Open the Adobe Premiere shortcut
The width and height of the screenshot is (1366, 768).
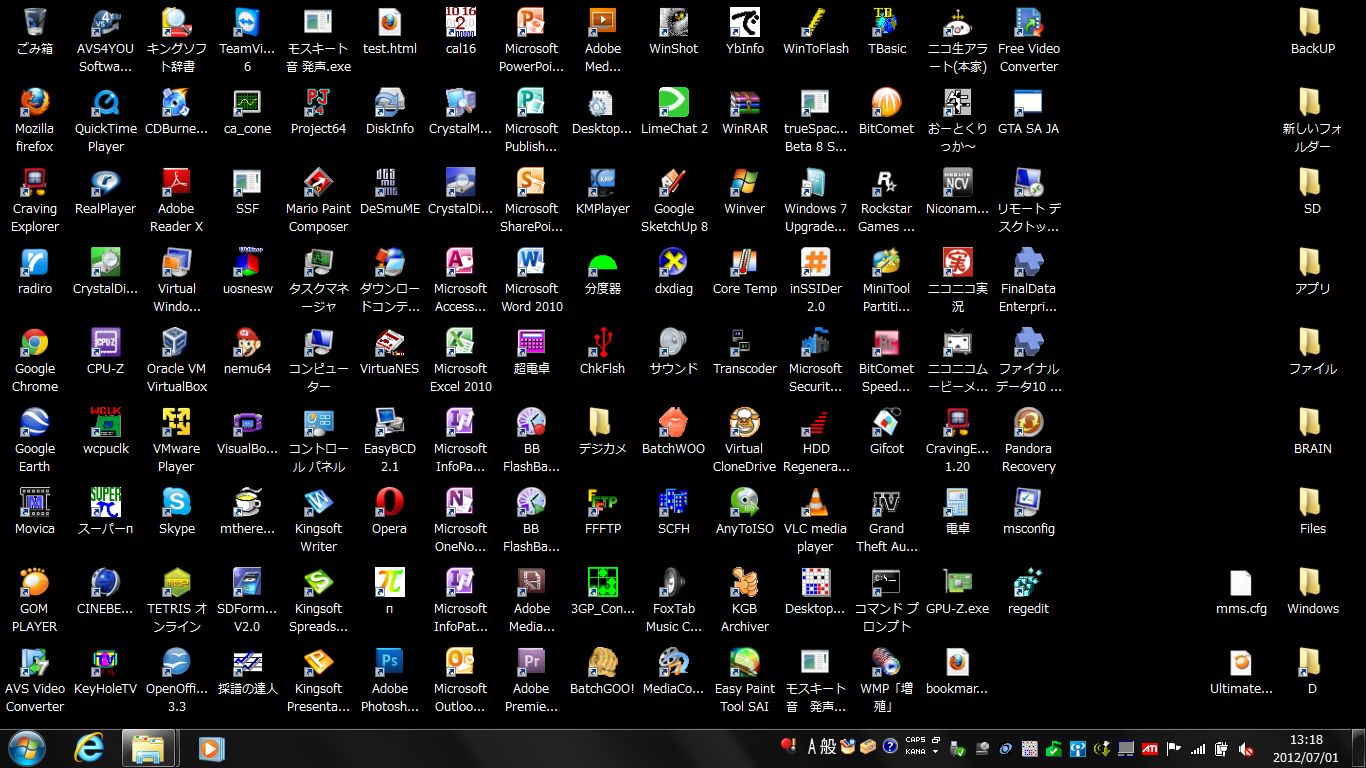531,680
